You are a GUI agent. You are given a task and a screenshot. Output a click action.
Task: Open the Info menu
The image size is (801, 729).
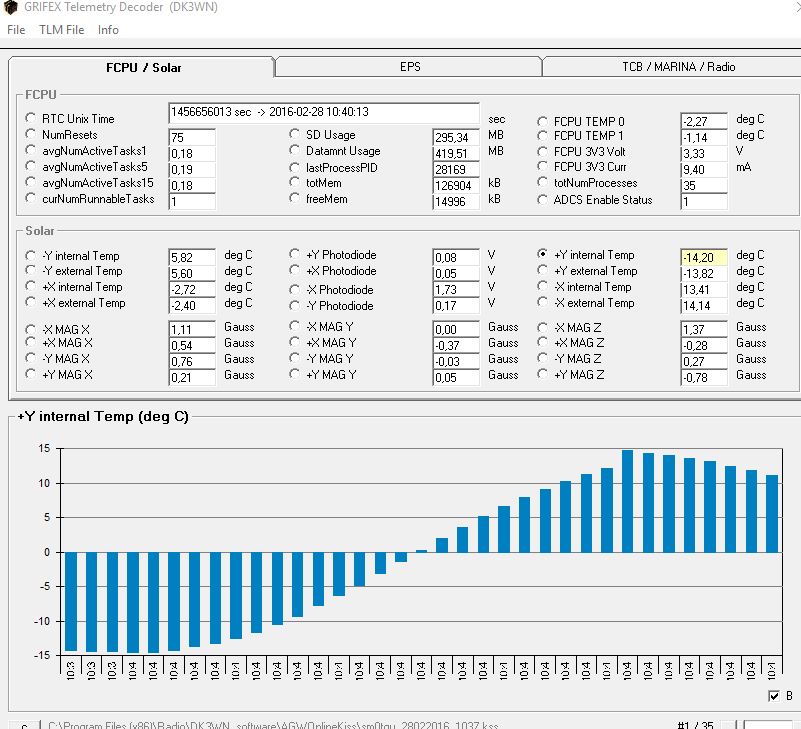tap(108, 30)
